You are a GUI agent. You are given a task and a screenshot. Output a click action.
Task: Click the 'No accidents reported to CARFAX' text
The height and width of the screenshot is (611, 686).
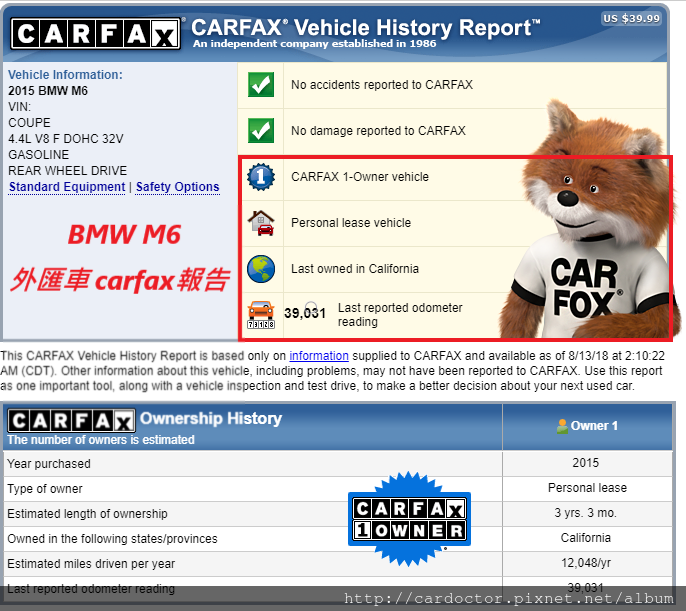382,84
